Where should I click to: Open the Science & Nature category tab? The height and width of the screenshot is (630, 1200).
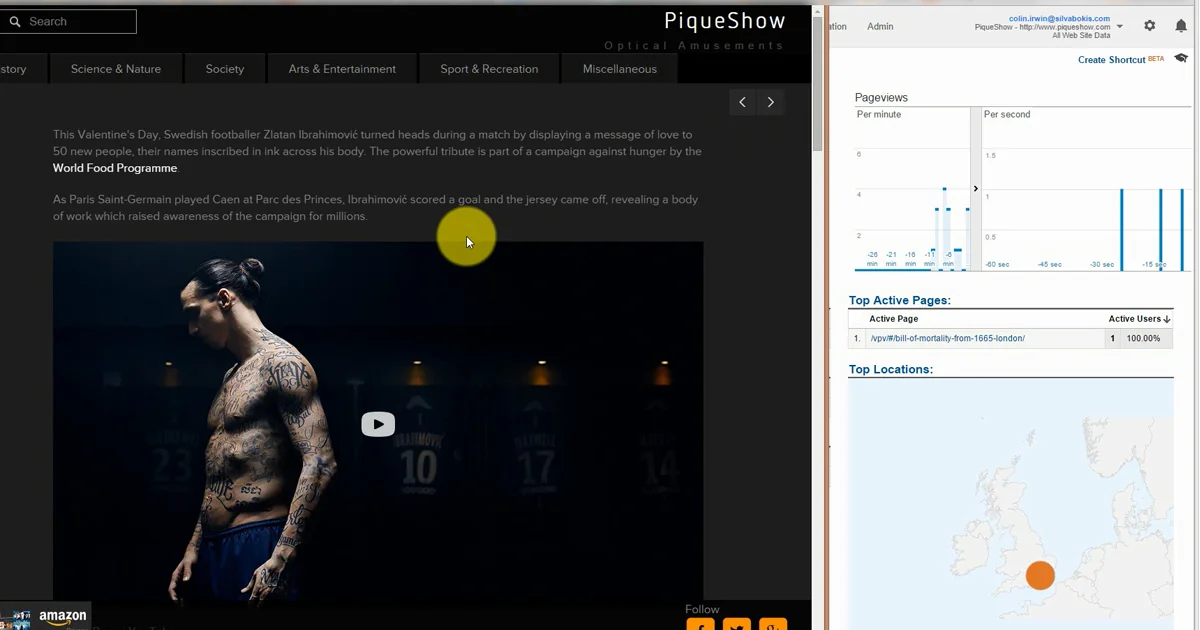pyautogui.click(x=116, y=69)
